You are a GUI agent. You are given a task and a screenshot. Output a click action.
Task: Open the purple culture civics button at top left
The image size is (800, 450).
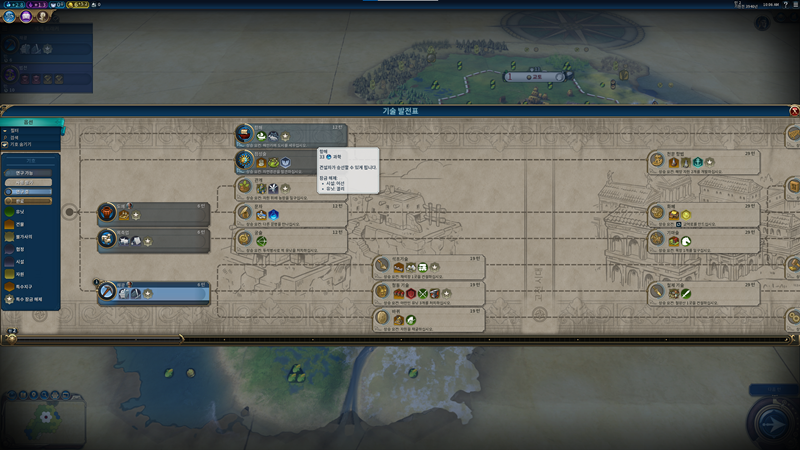click(26, 16)
